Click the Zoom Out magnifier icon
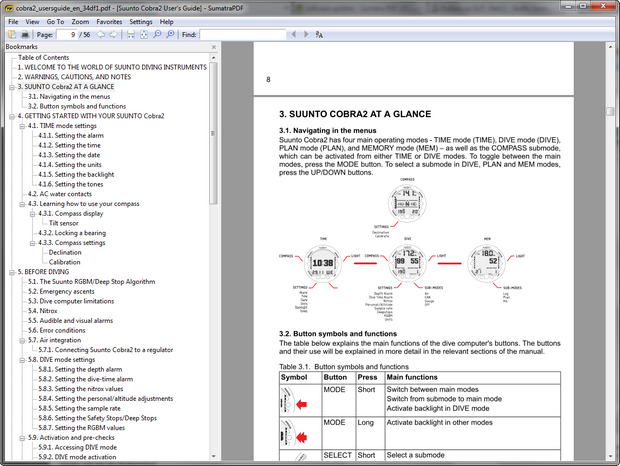Image resolution: width=620 pixels, height=466 pixels. click(x=157, y=34)
